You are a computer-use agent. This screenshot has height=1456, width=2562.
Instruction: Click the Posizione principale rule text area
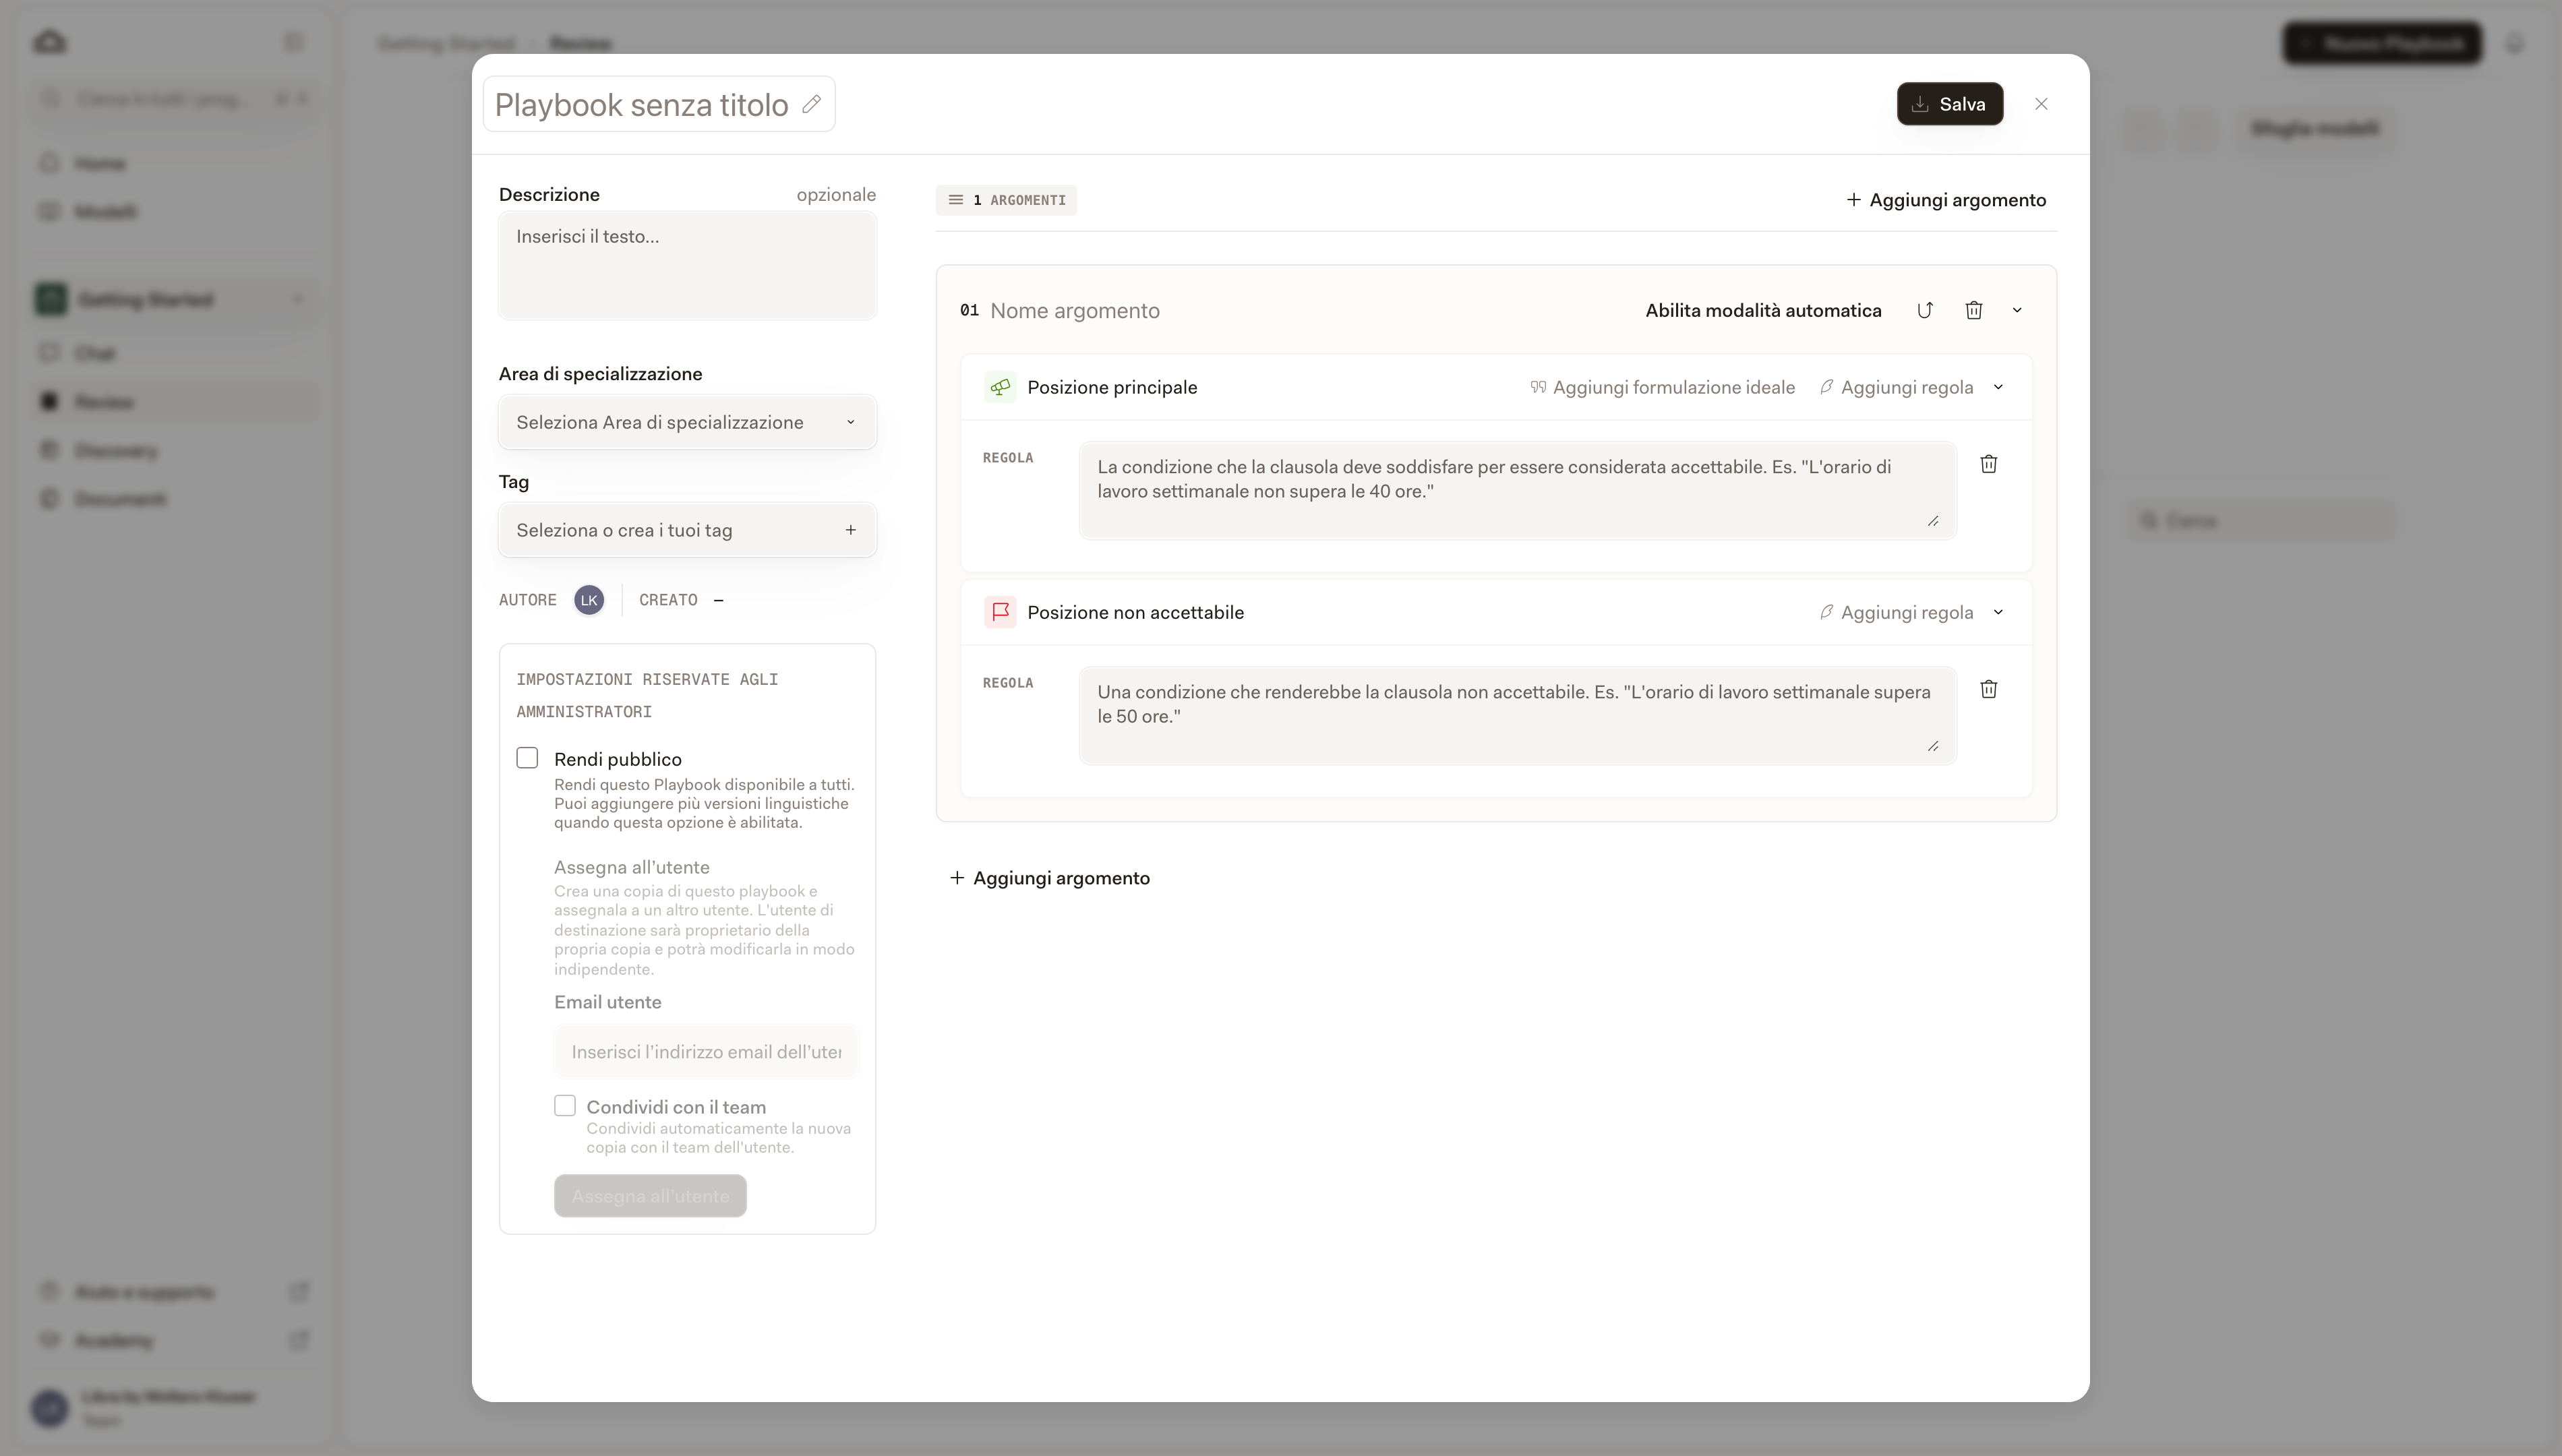tap(1517, 490)
